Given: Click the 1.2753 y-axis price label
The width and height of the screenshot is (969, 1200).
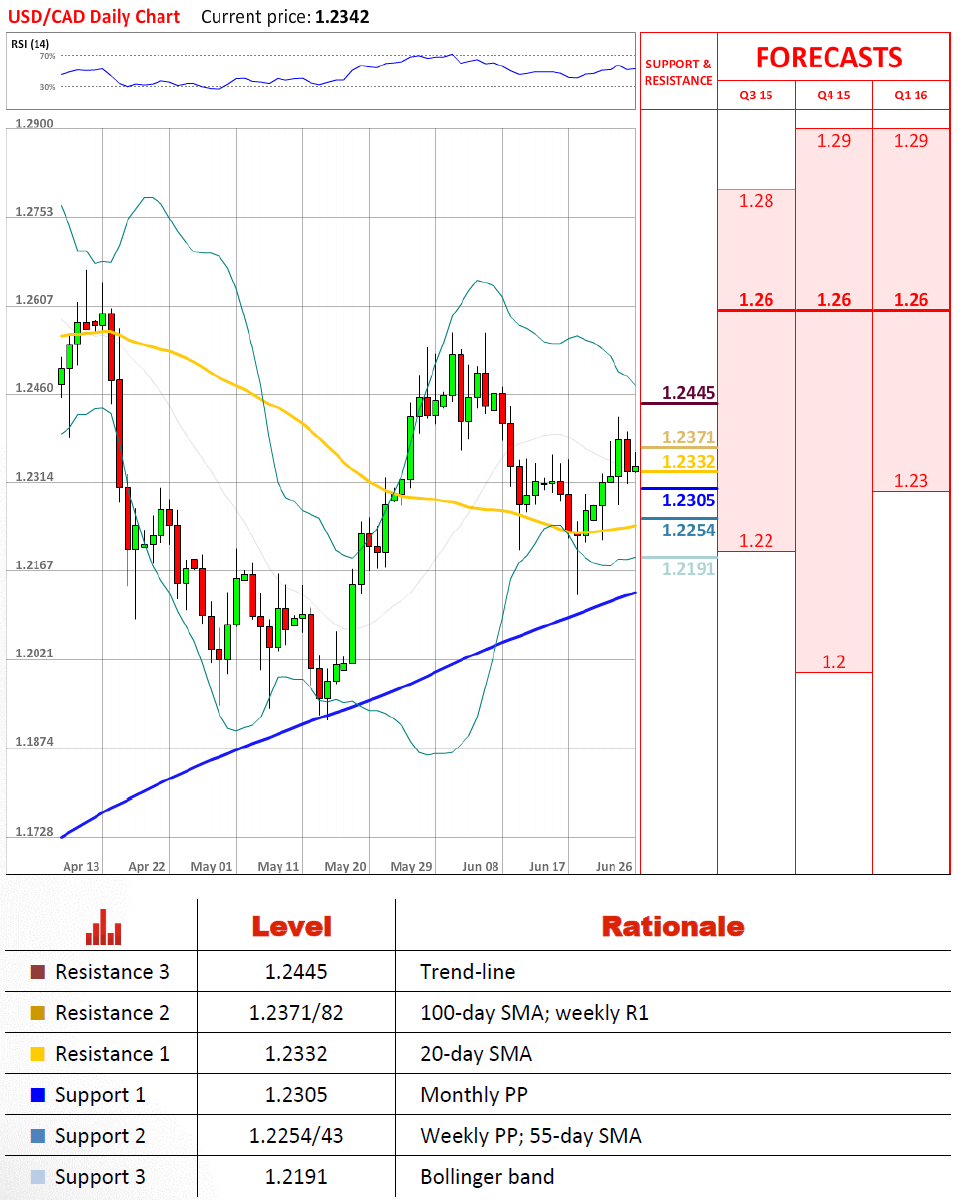Looking at the screenshot, I should [34, 212].
